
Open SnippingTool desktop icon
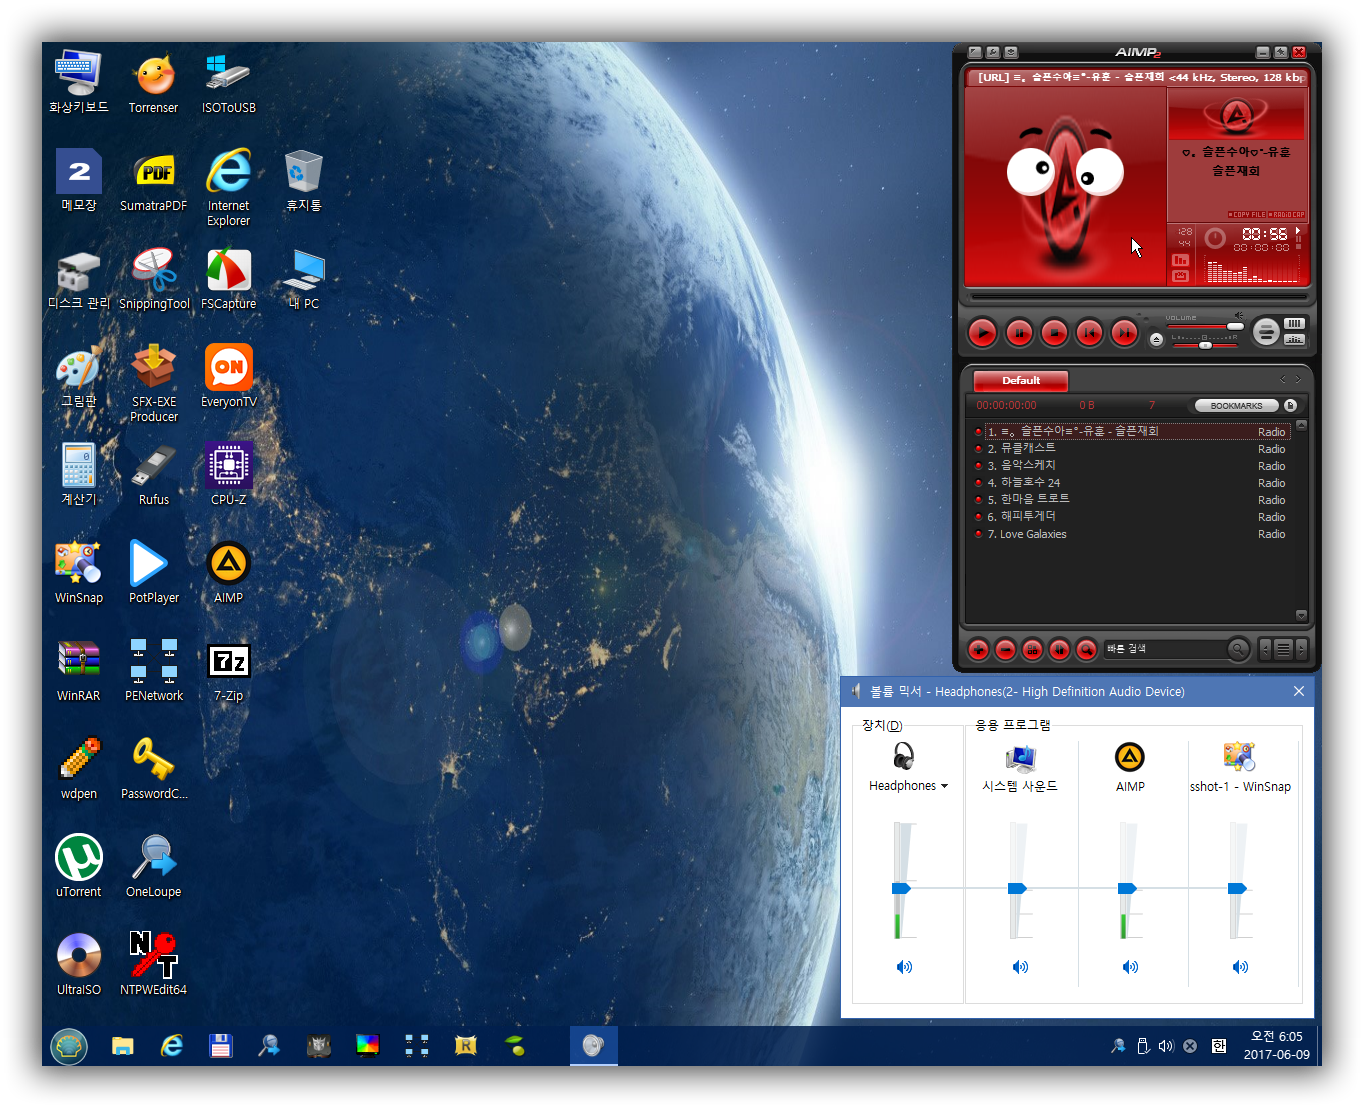(x=154, y=279)
